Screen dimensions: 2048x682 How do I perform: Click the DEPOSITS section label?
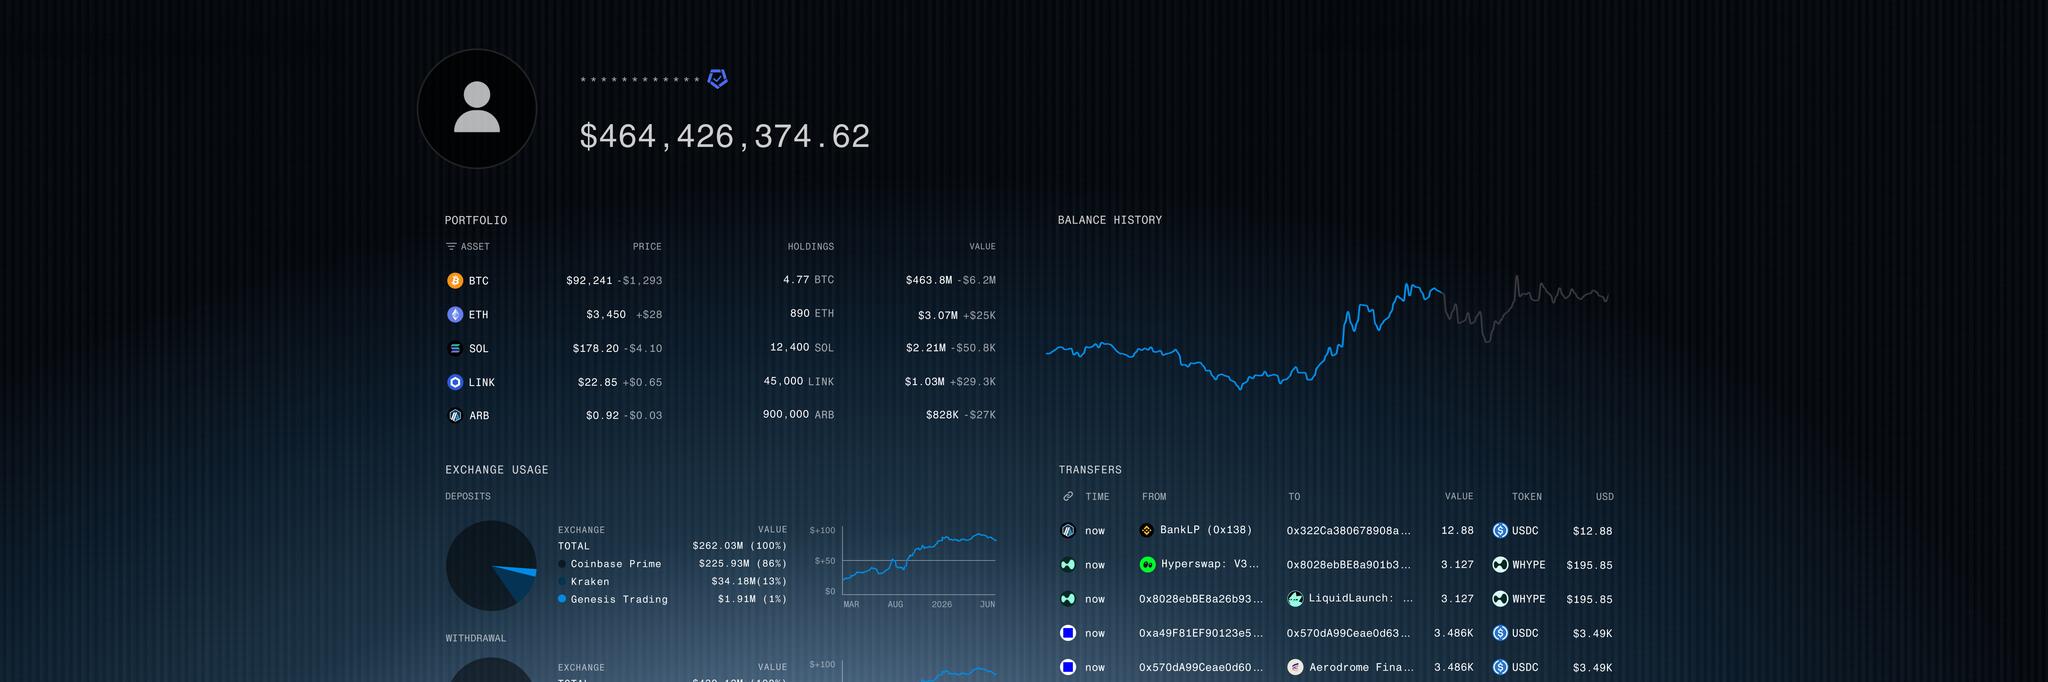(x=468, y=497)
